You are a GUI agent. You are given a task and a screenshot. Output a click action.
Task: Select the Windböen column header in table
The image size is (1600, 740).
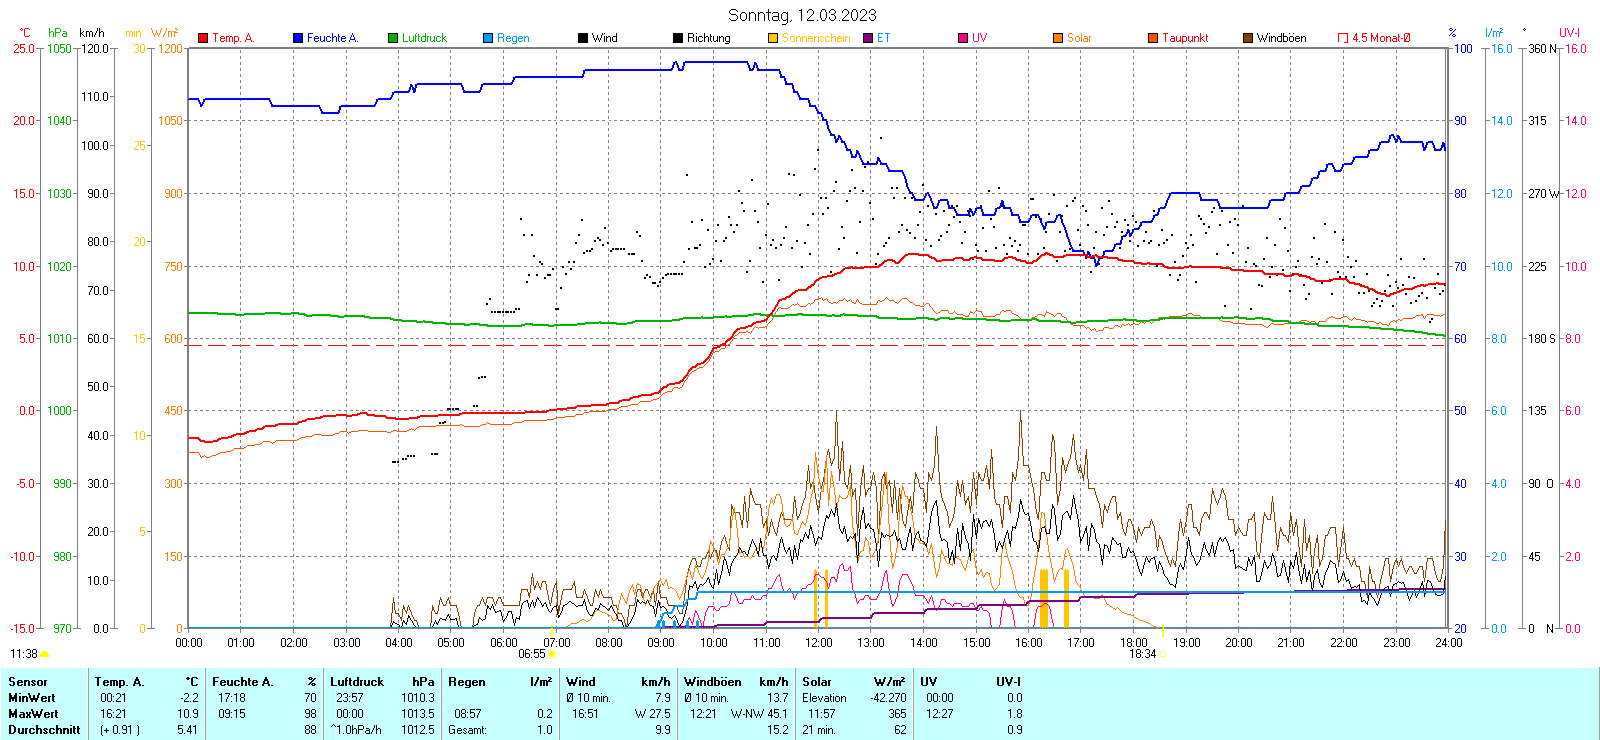[x=712, y=682]
